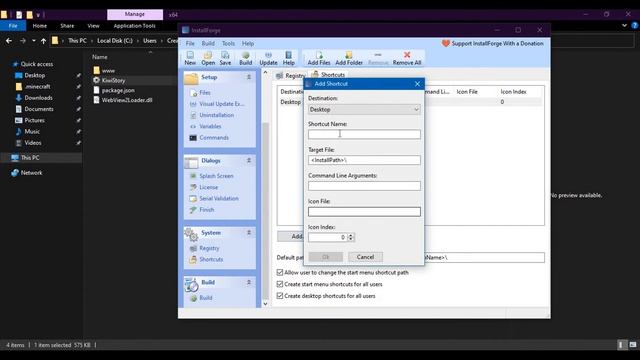
Task: Save the project using the Save icon
Action: tap(225, 58)
